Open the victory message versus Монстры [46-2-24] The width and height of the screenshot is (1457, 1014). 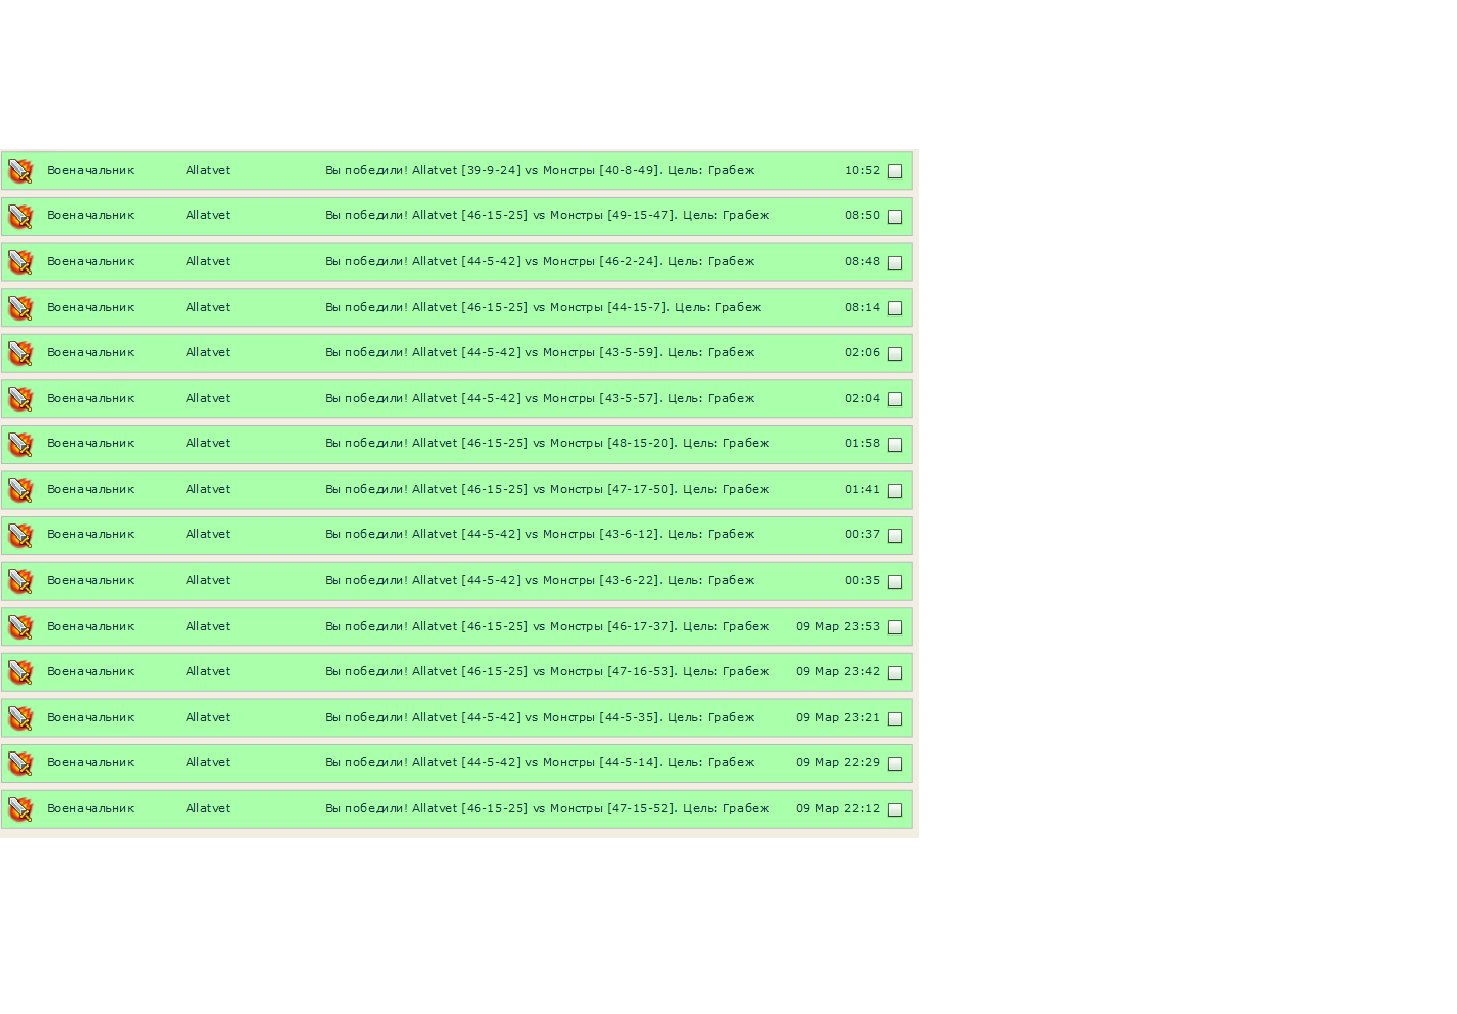[539, 261]
